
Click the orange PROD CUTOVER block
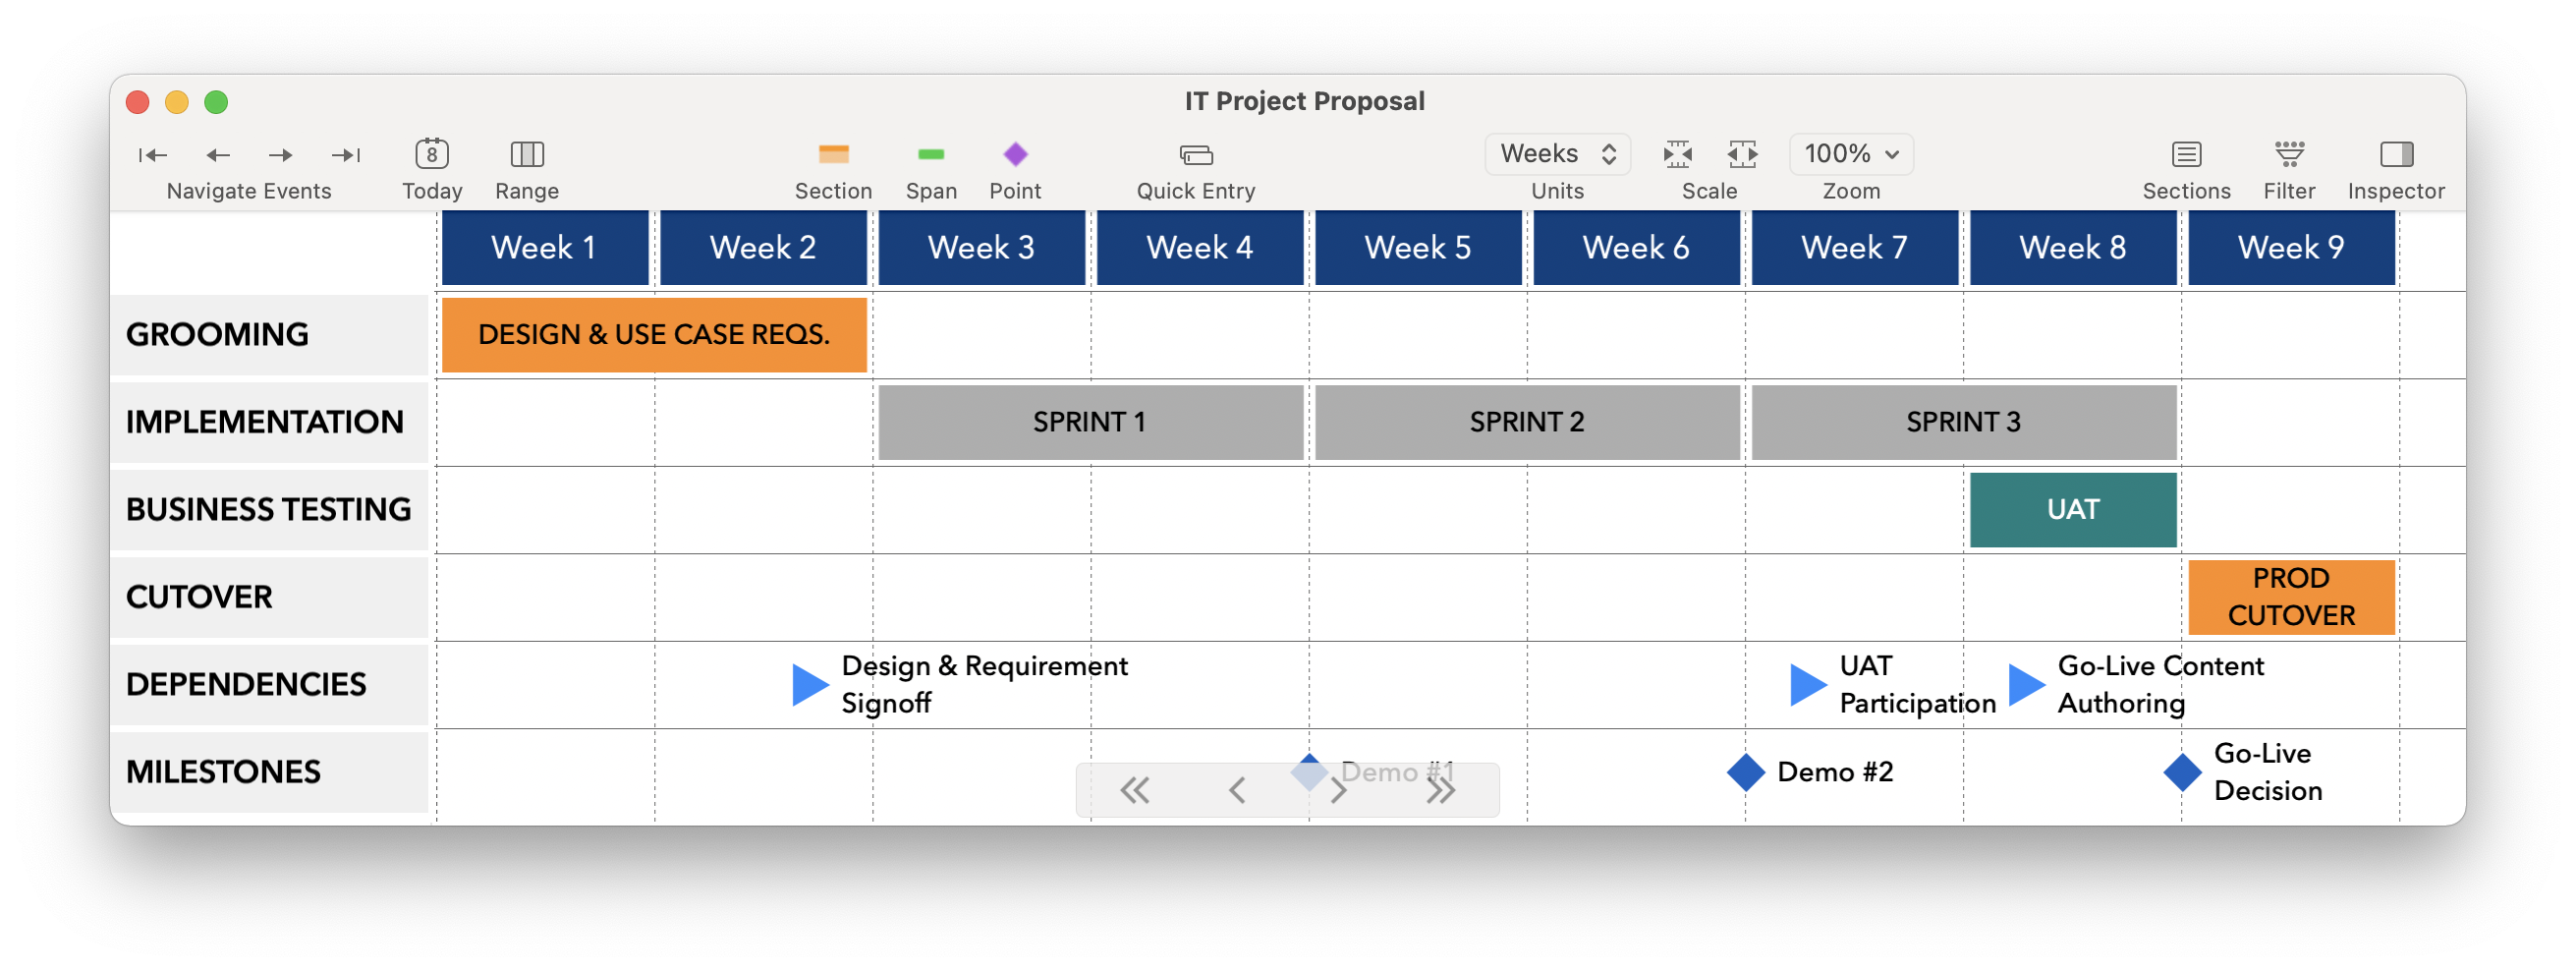(x=2291, y=597)
